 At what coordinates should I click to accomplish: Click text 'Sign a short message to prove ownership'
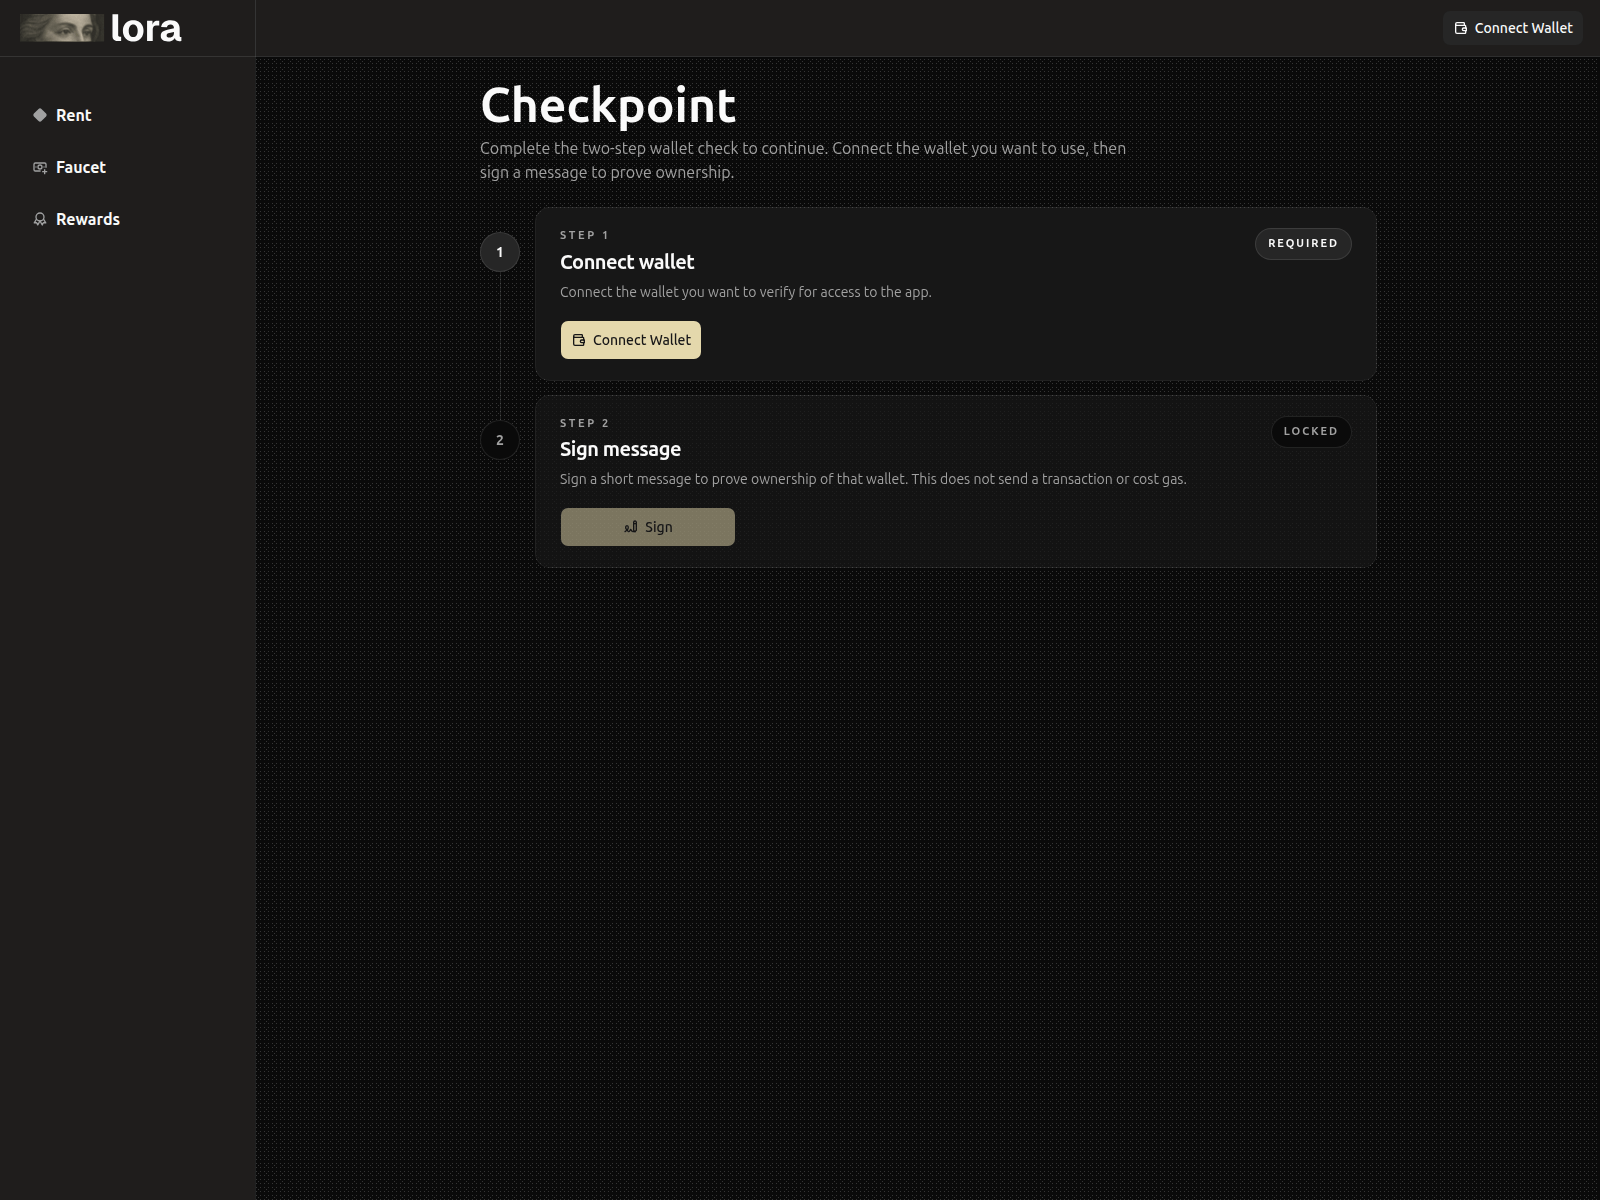[x=688, y=479]
